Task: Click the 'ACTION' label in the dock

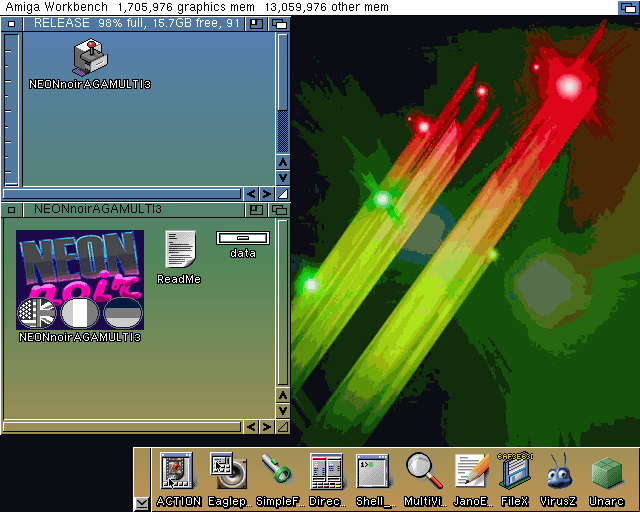Action: pyautogui.click(x=179, y=501)
